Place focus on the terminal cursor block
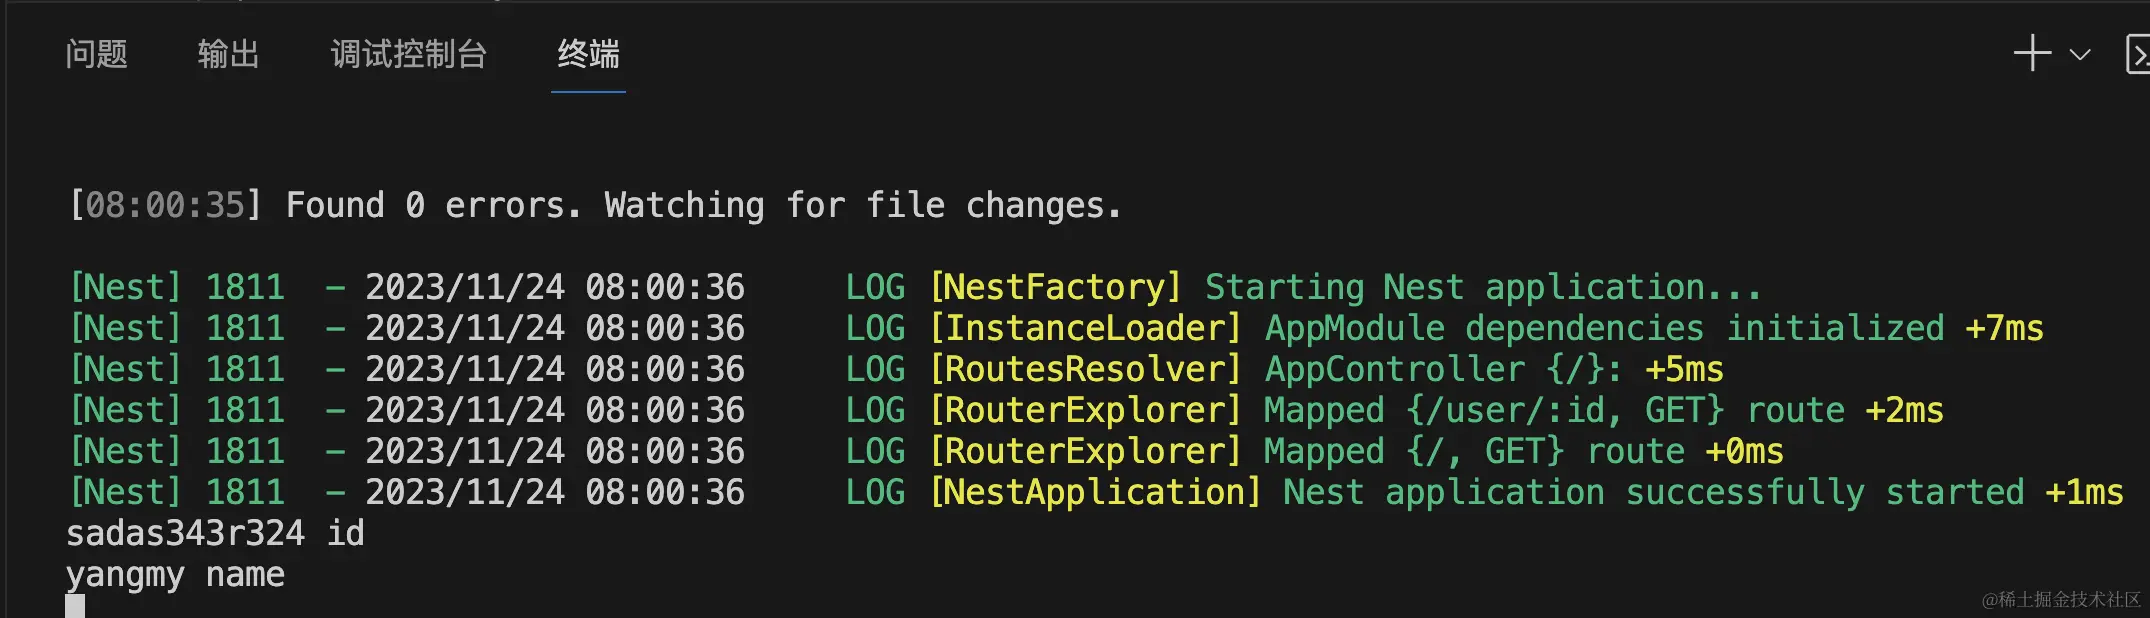Viewport: 2150px width, 618px height. tap(75, 606)
